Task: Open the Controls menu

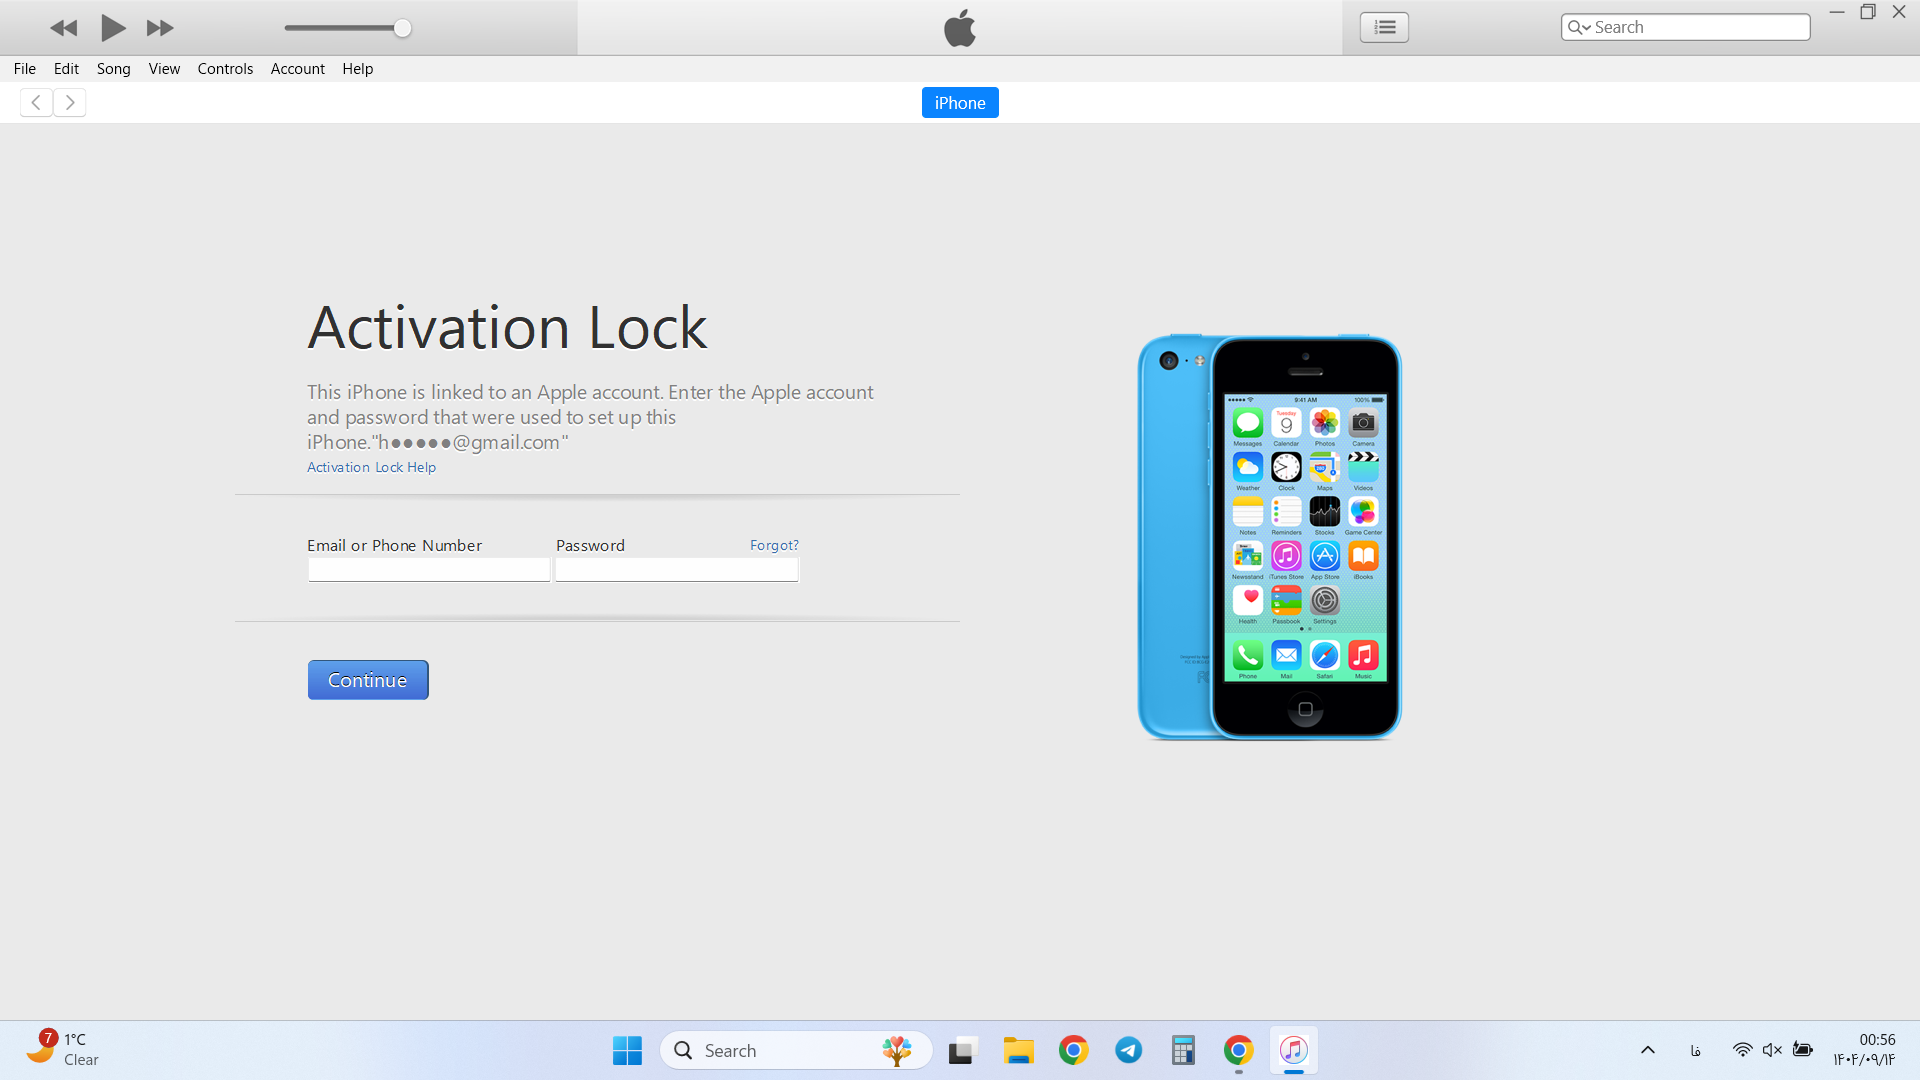Action: point(225,69)
